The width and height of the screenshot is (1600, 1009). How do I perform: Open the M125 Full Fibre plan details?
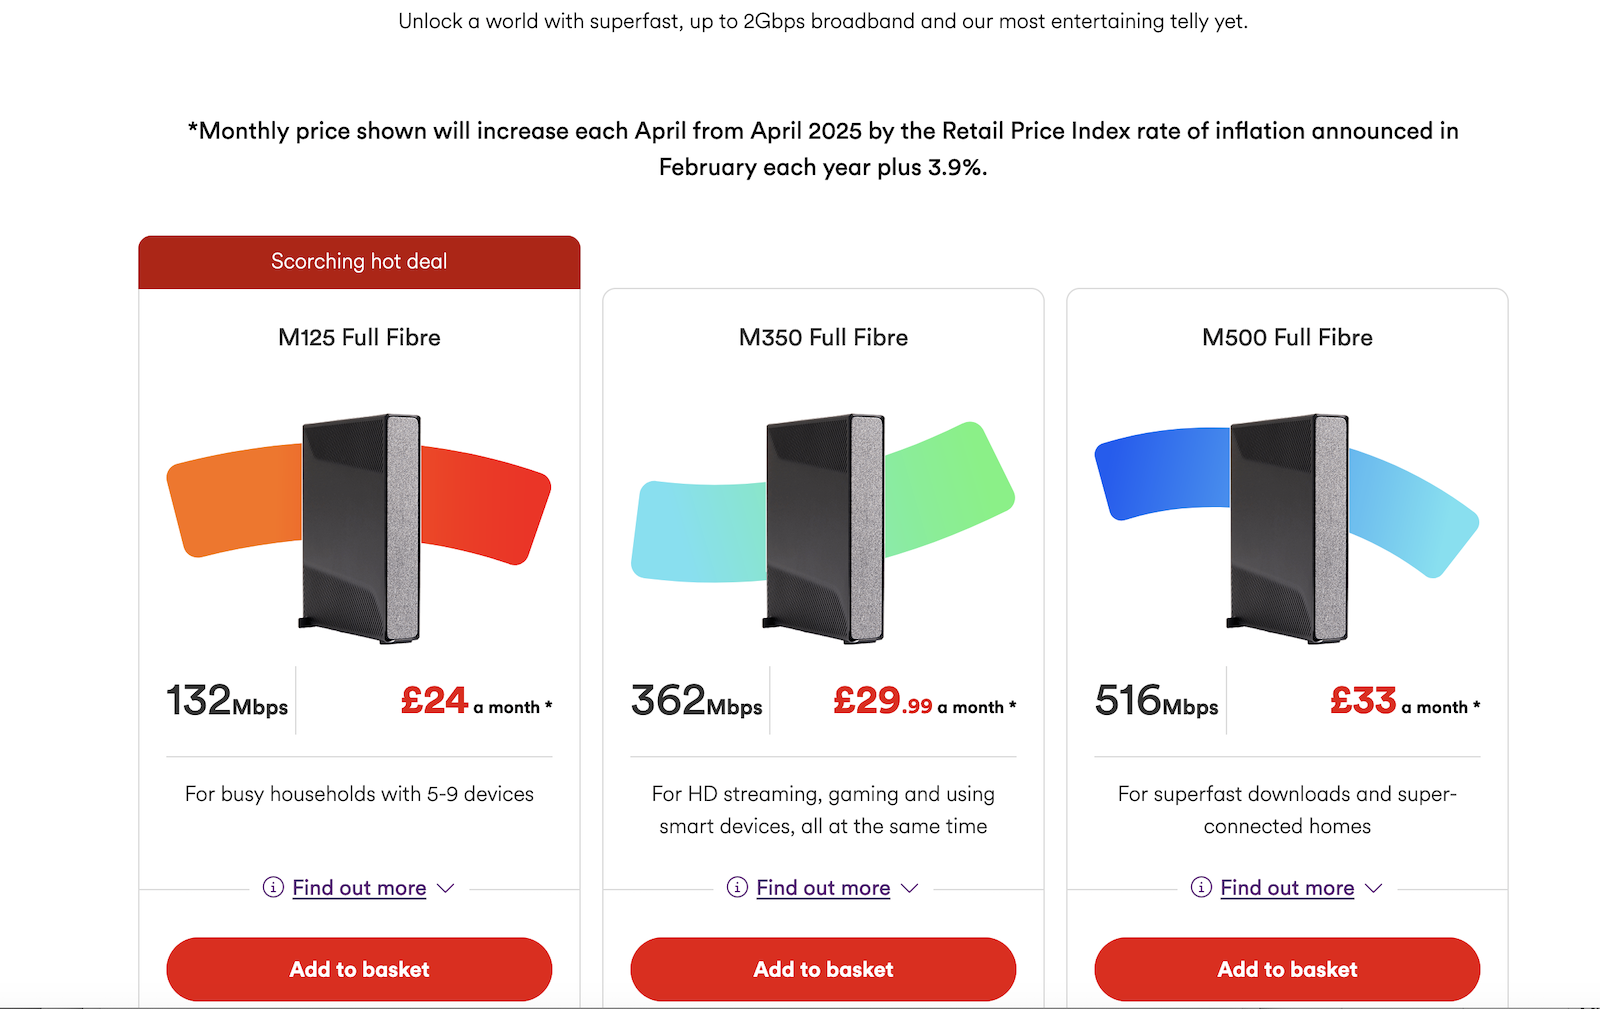(x=358, y=337)
